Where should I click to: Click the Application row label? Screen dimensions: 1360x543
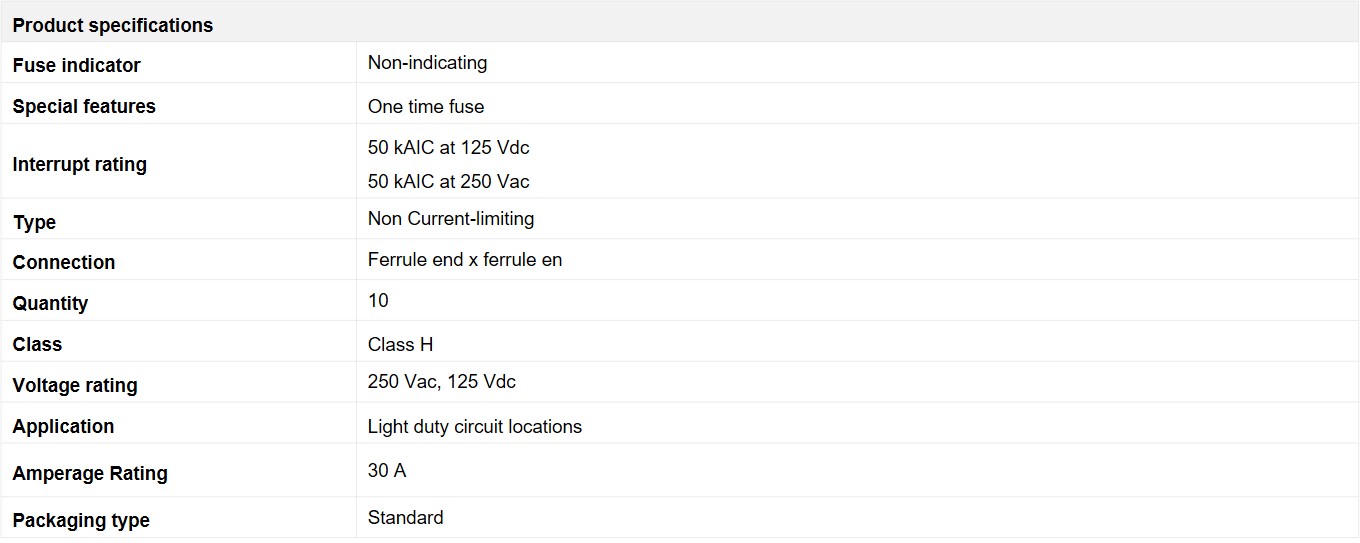63,426
